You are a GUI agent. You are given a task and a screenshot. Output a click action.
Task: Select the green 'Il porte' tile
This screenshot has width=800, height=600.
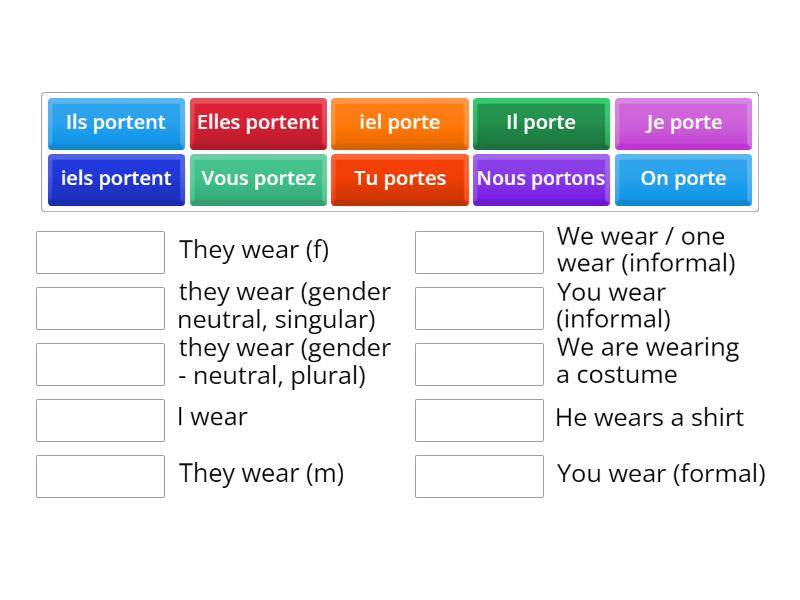tap(541, 123)
